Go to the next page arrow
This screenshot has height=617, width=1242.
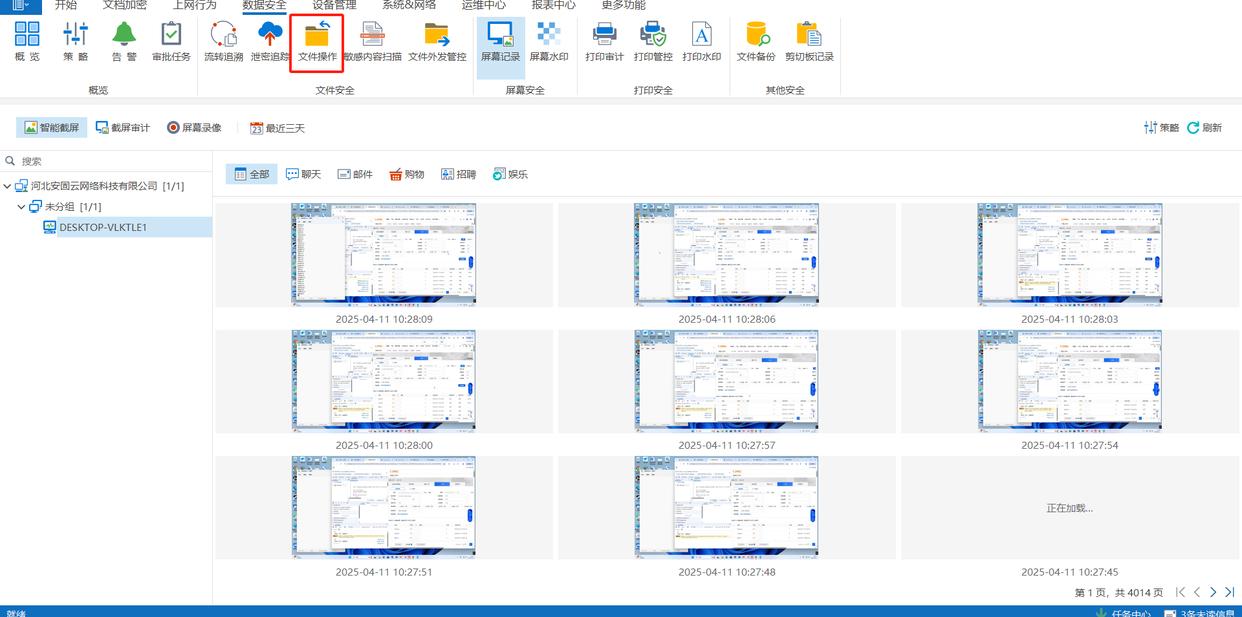[1213, 593]
